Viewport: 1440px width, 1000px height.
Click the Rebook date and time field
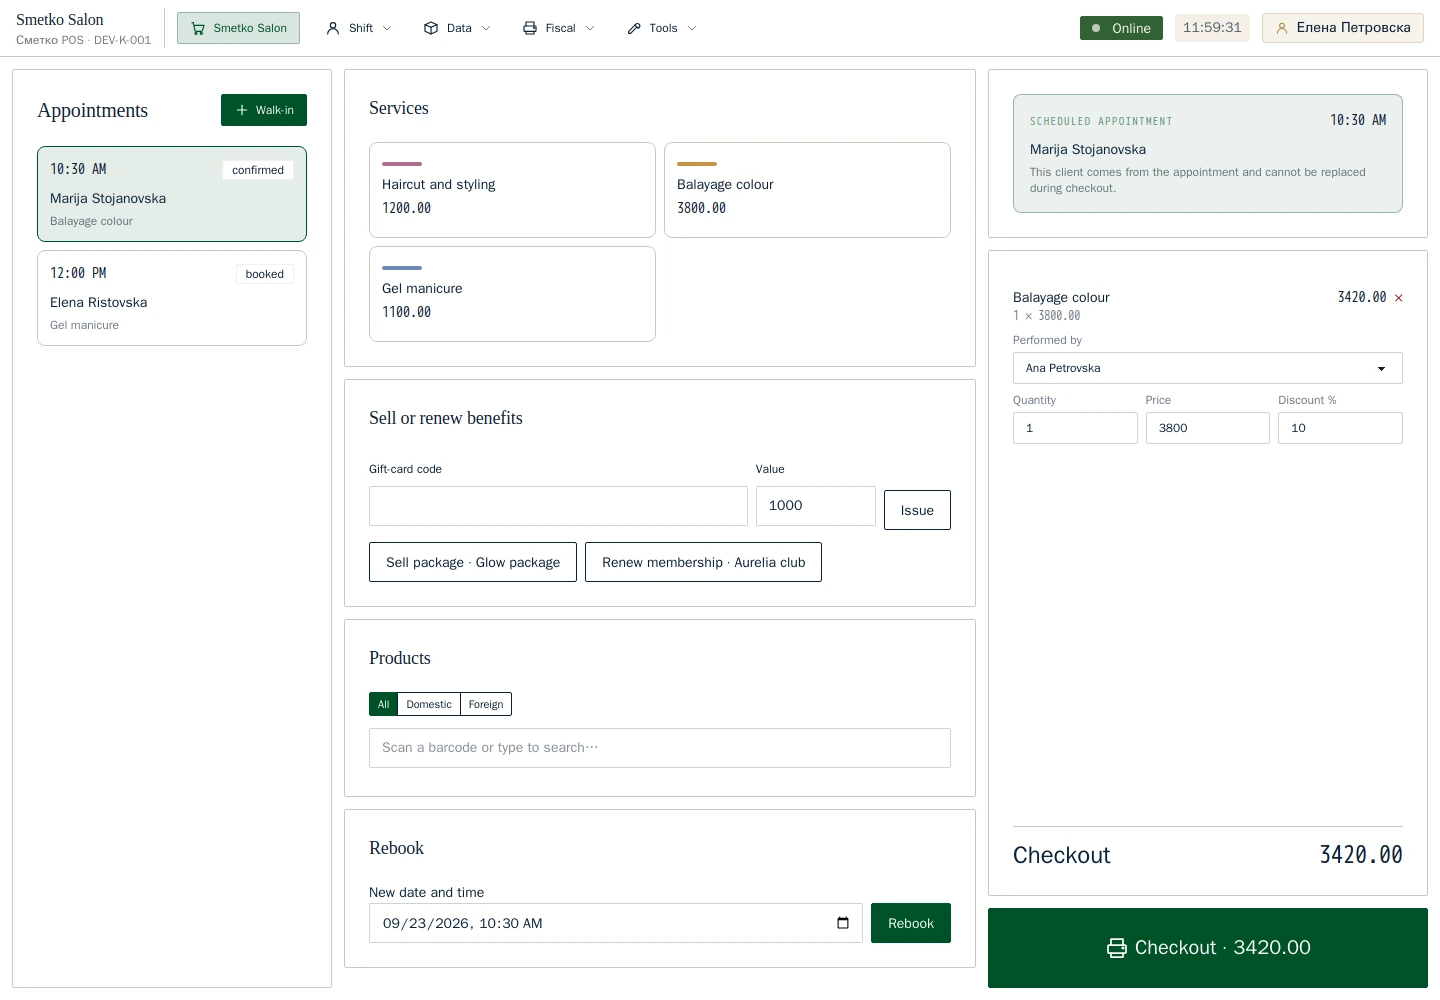point(616,923)
